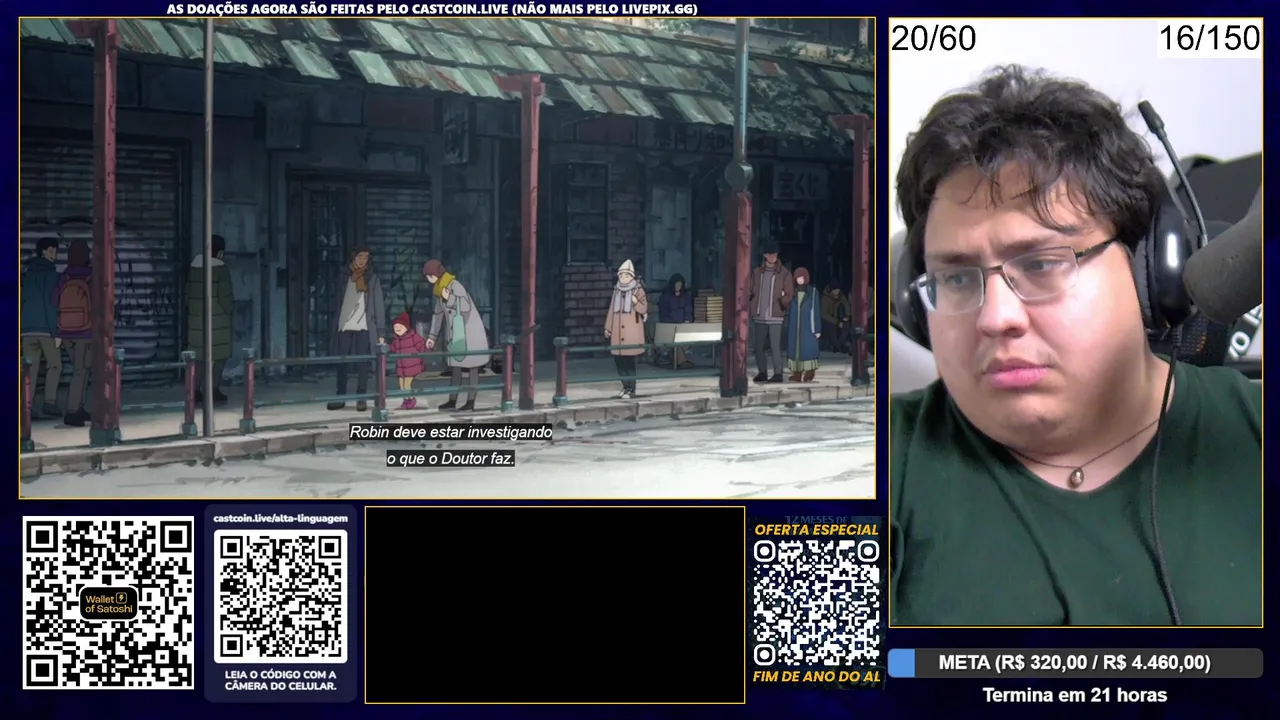Screen dimensions: 1280x720
Task: Click the 'FIM DE ANO DO AL' label
Action: click(816, 677)
